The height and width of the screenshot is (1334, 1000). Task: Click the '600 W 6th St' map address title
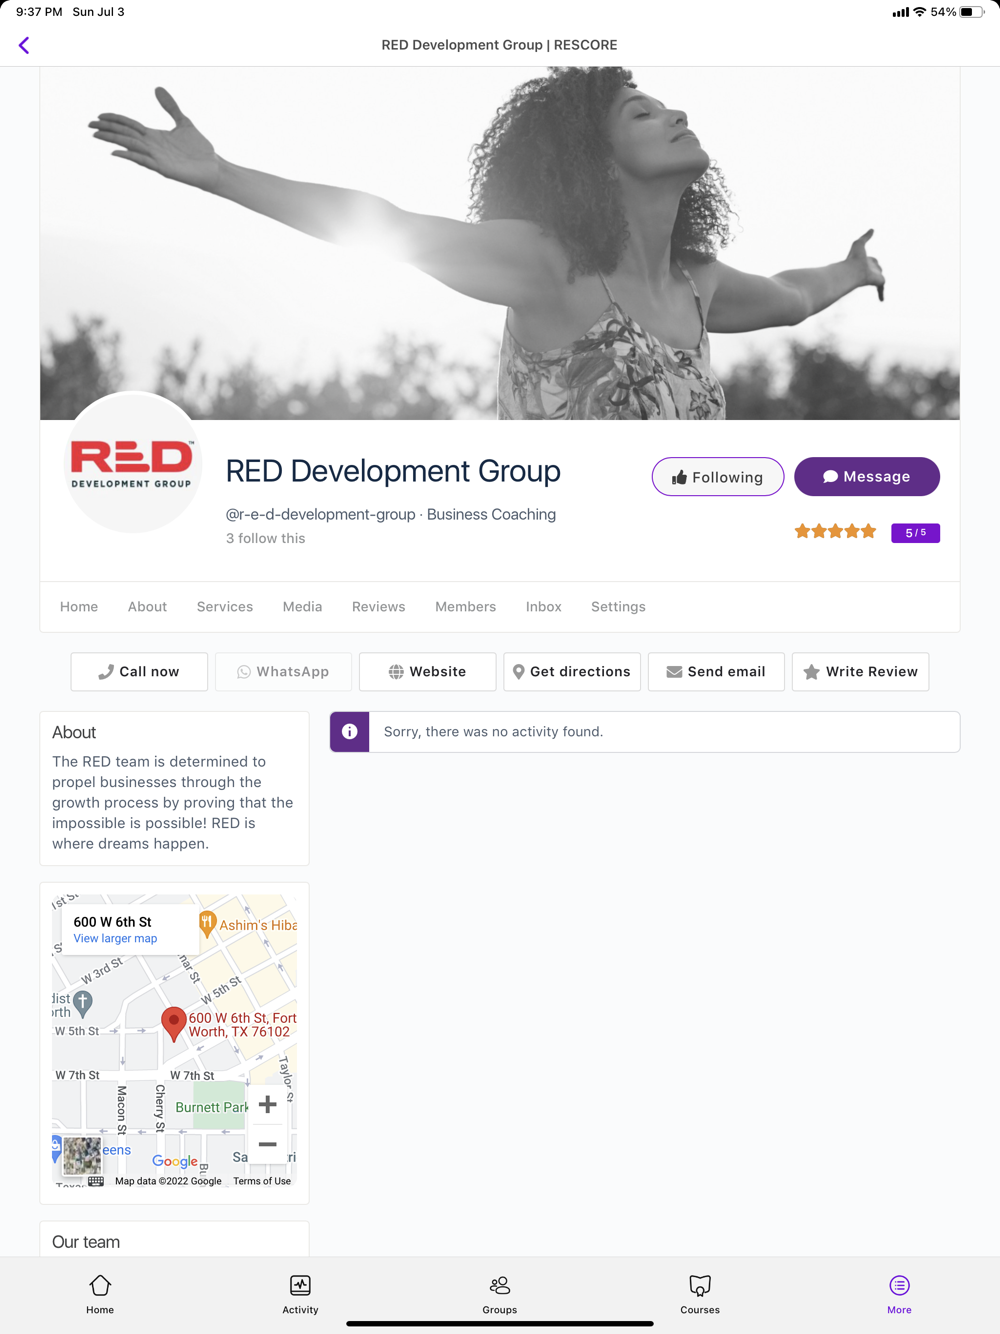coord(113,922)
